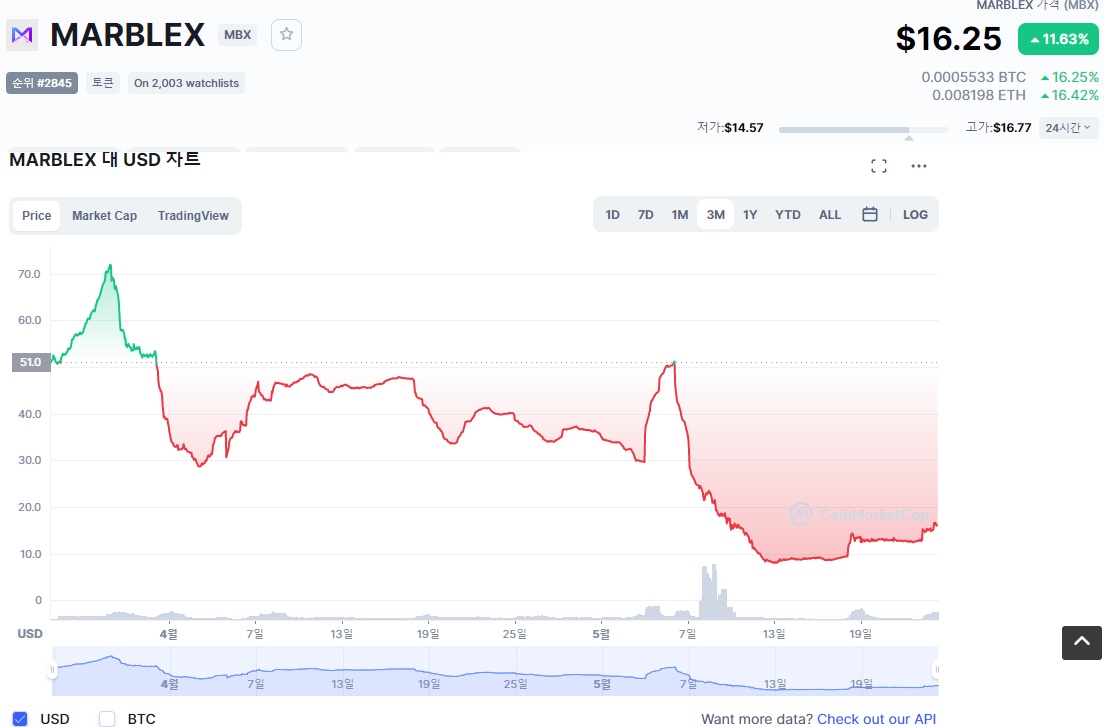Viewport: 1104px width, 727px height.
Task: Select the 1D time range
Action: (613, 215)
